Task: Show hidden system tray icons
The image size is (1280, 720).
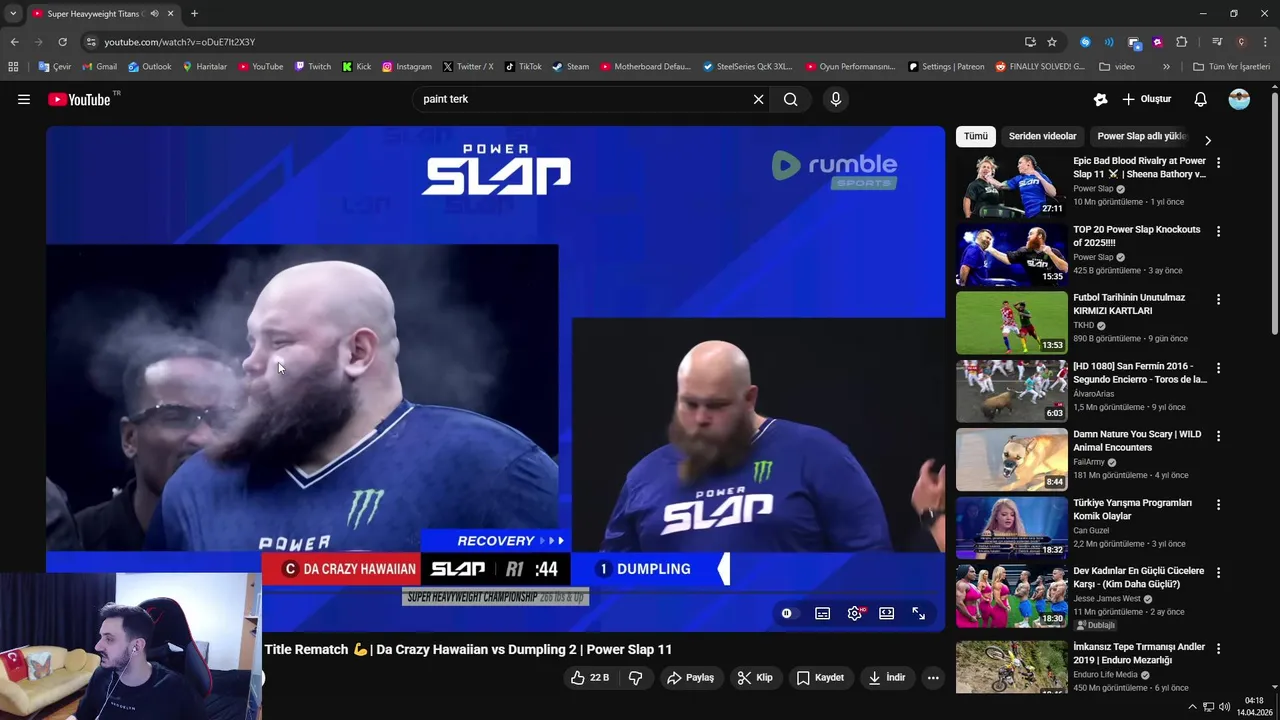Action: click(x=1192, y=707)
